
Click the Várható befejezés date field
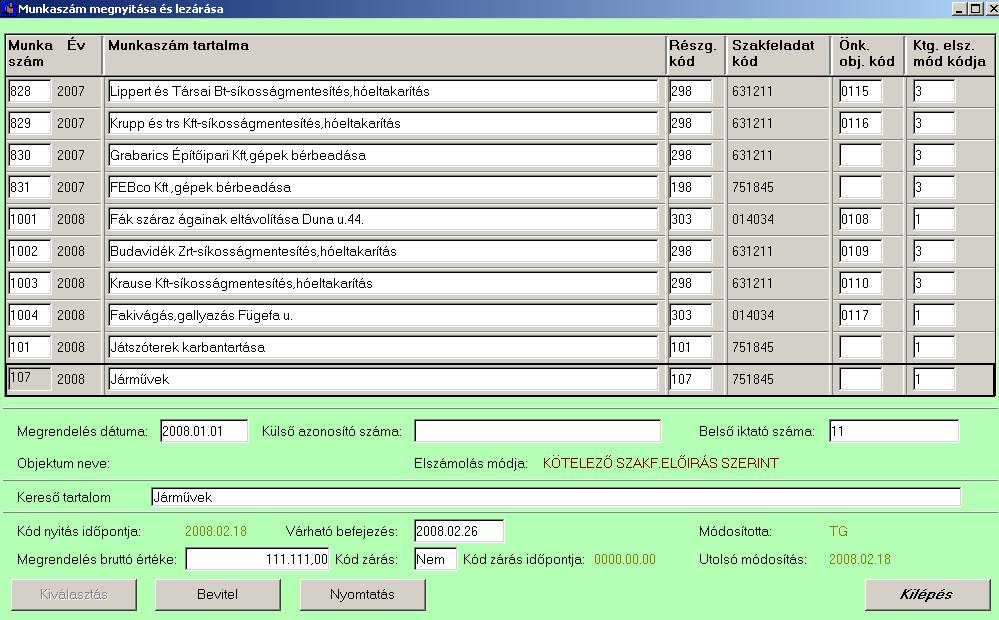click(459, 531)
